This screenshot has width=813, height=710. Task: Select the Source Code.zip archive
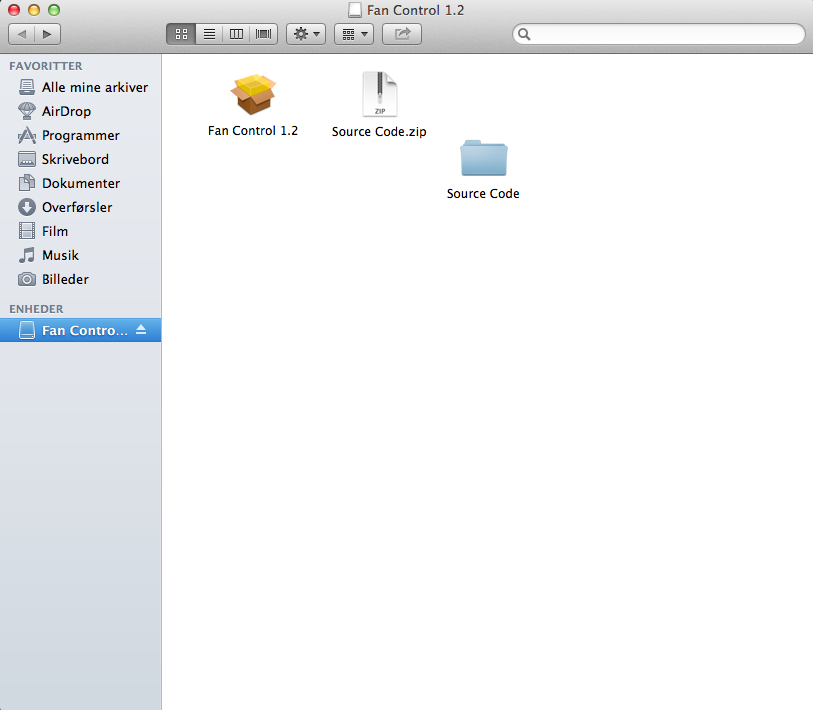tap(378, 93)
